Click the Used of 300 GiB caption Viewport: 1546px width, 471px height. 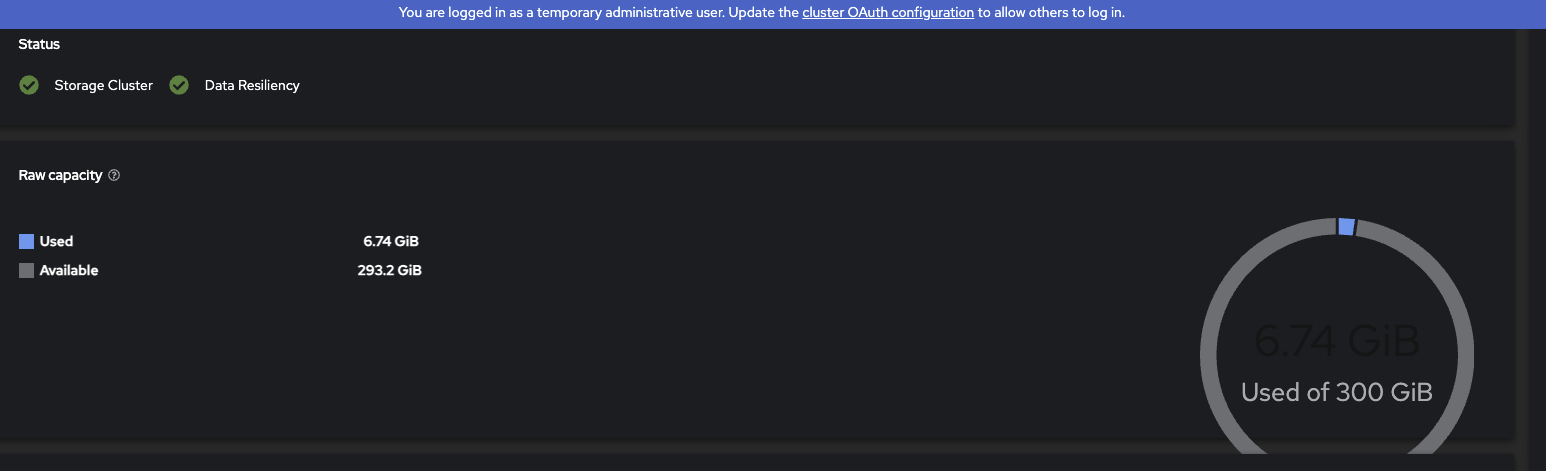1337,392
